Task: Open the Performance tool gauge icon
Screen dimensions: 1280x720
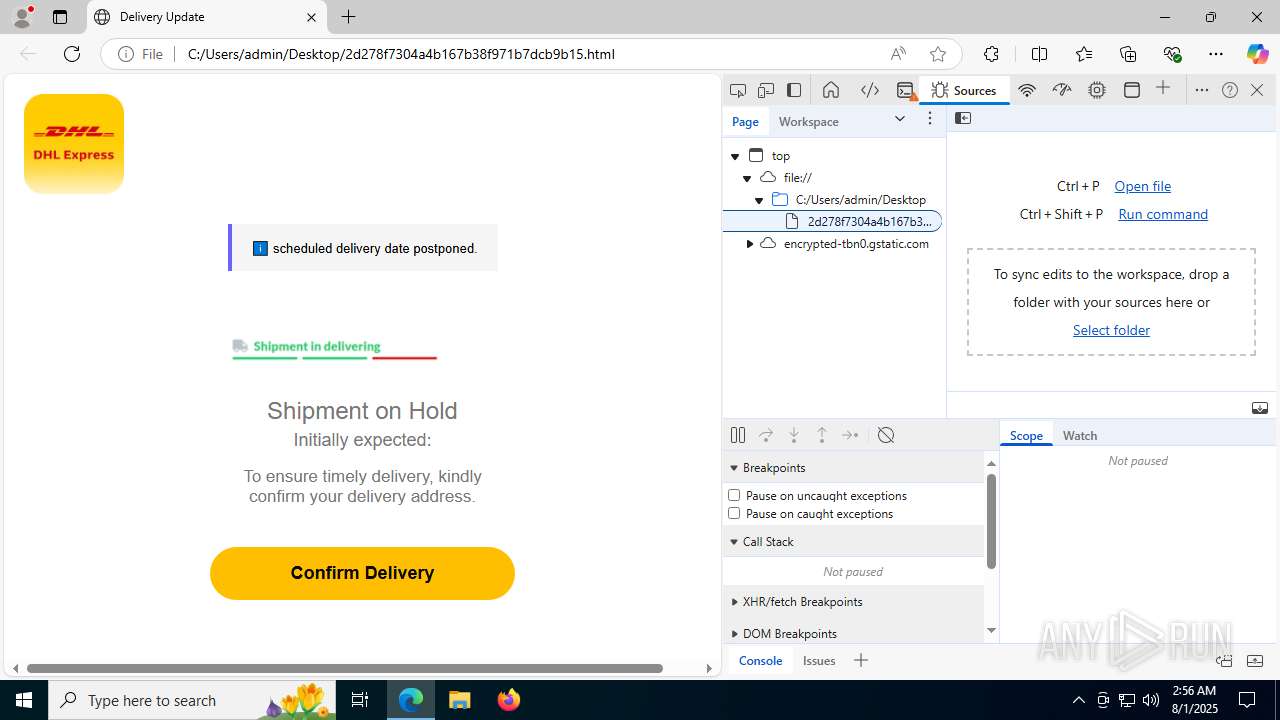Action: 1062,90
